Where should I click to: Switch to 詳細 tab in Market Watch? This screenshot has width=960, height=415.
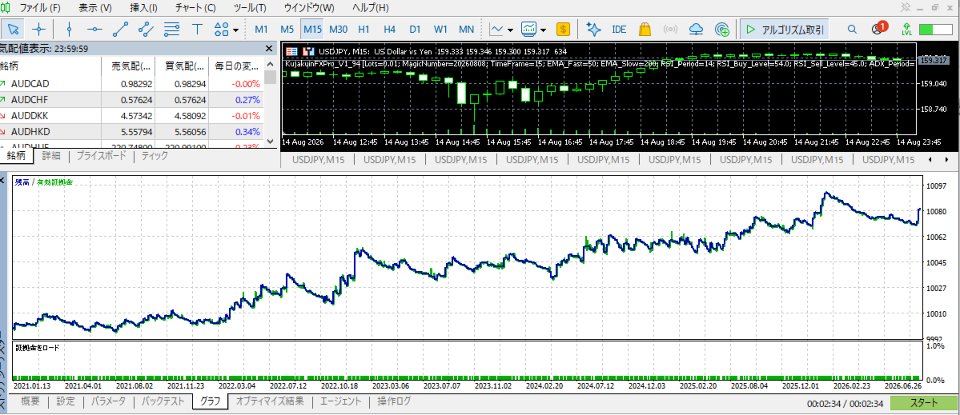51,156
